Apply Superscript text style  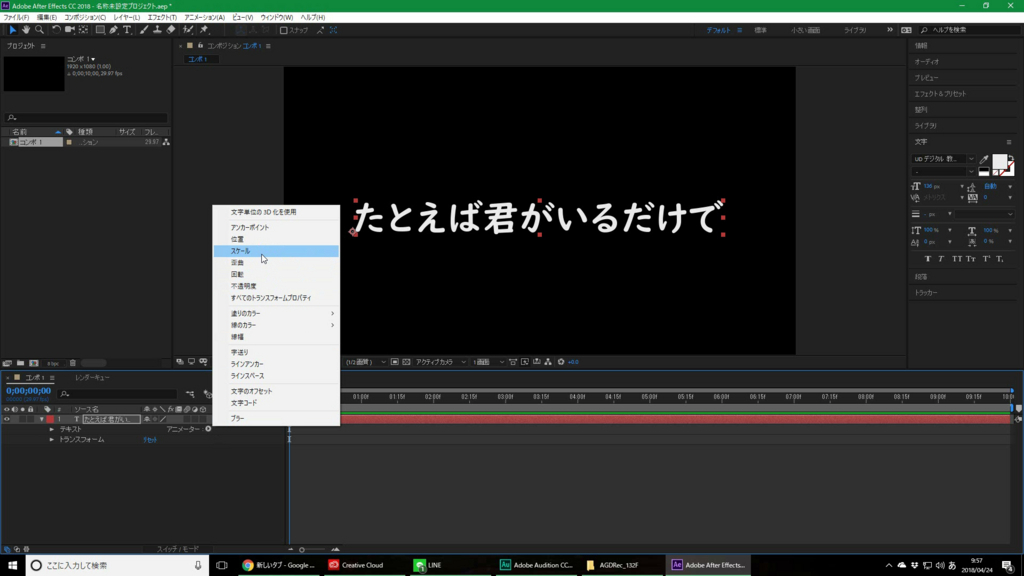[x=986, y=259]
